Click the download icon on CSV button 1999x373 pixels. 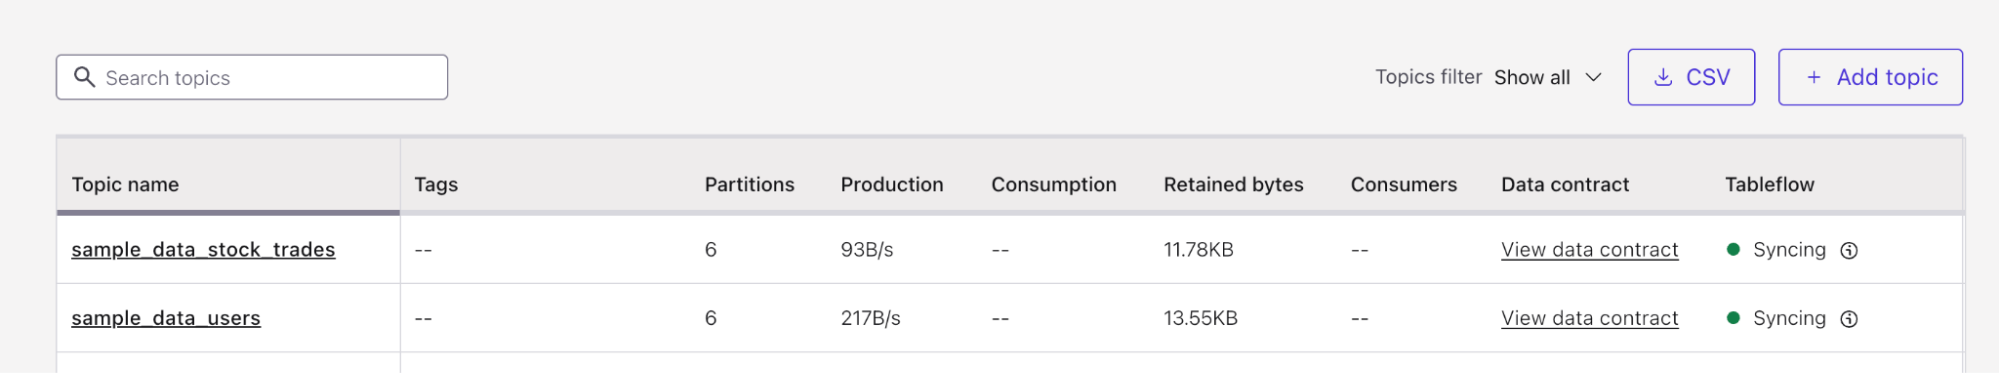pyautogui.click(x=1663, y=77)
